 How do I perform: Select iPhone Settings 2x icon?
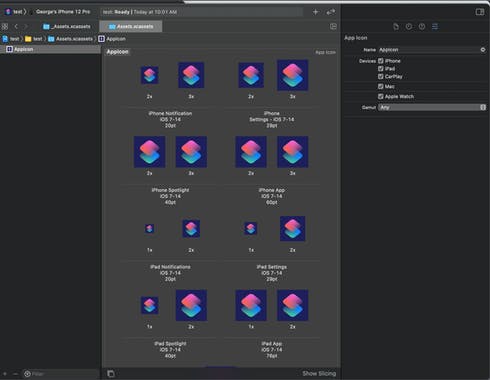point(251,75)
